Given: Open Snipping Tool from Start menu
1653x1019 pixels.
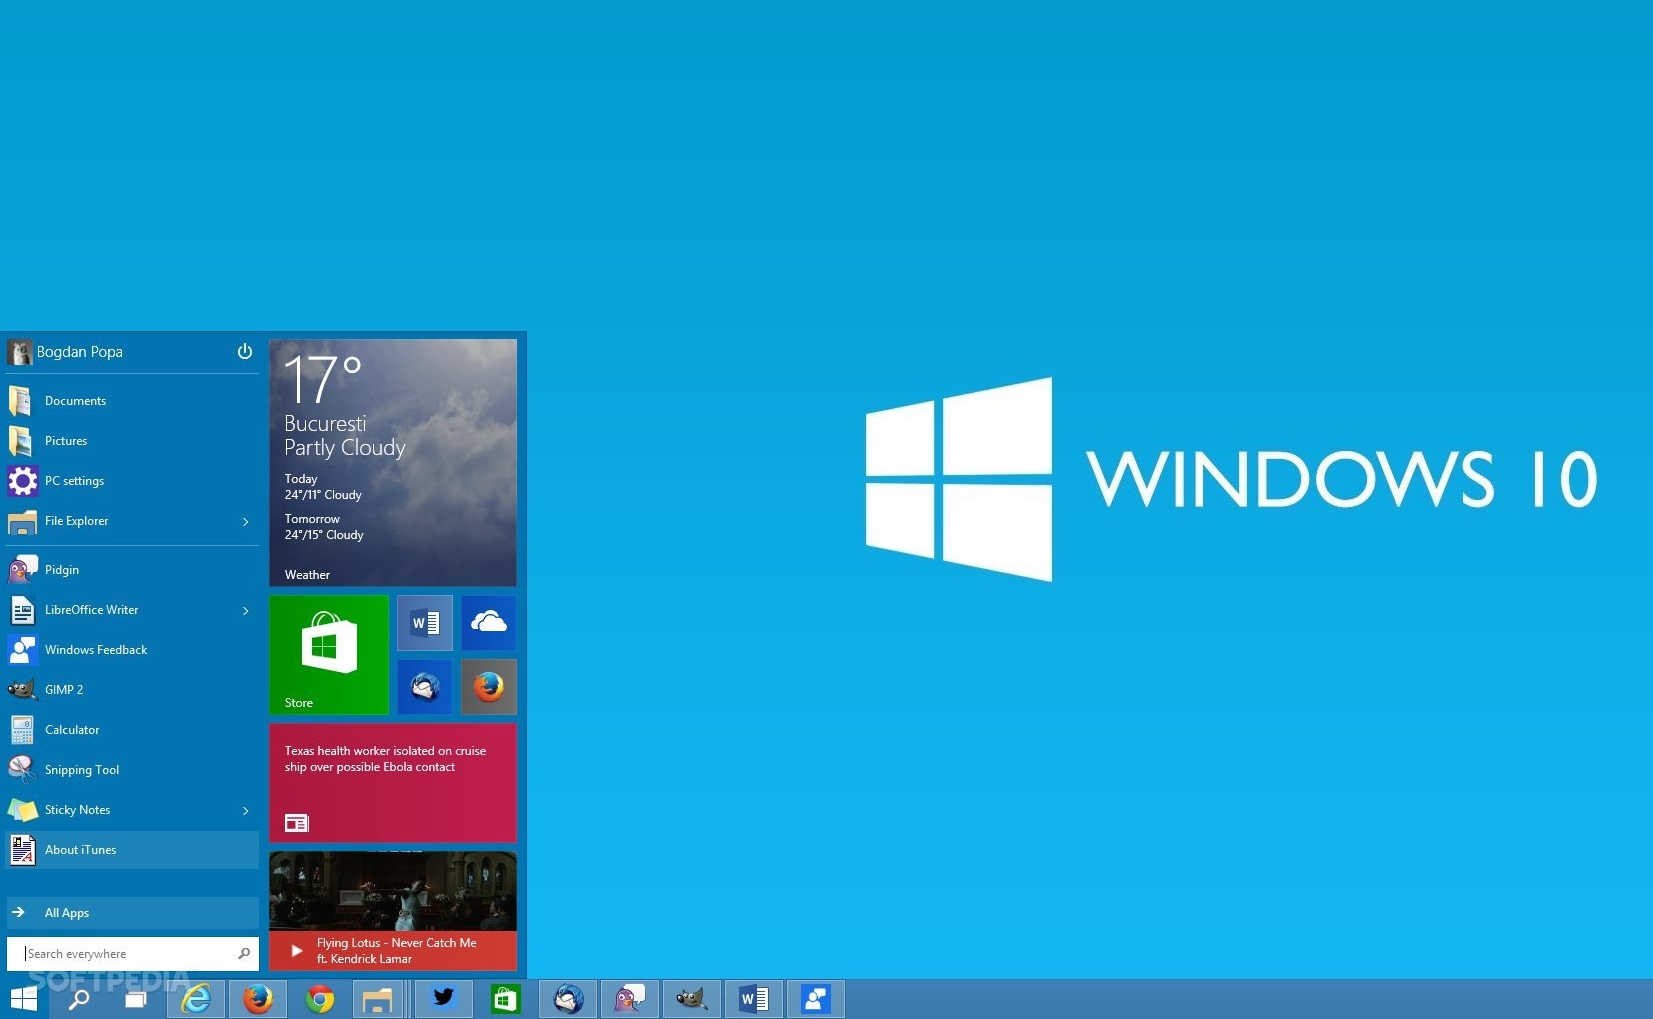Looking at the screenshot, I should (x=132, y=770).
